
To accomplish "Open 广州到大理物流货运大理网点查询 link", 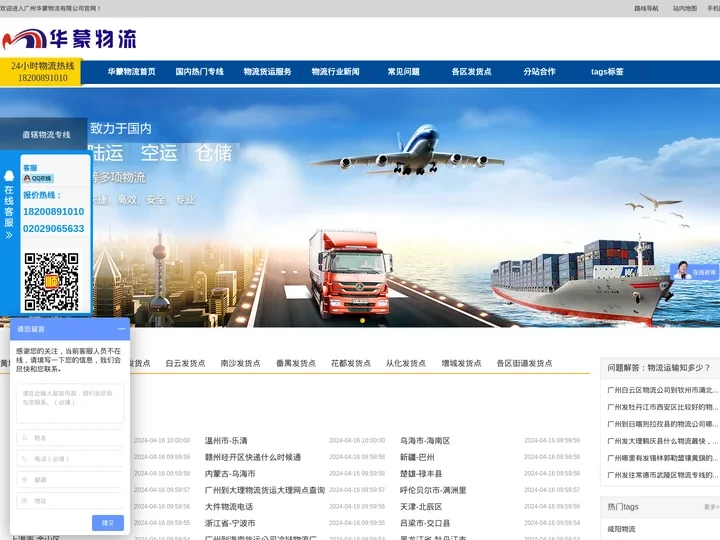I will [x=265, y=490].
